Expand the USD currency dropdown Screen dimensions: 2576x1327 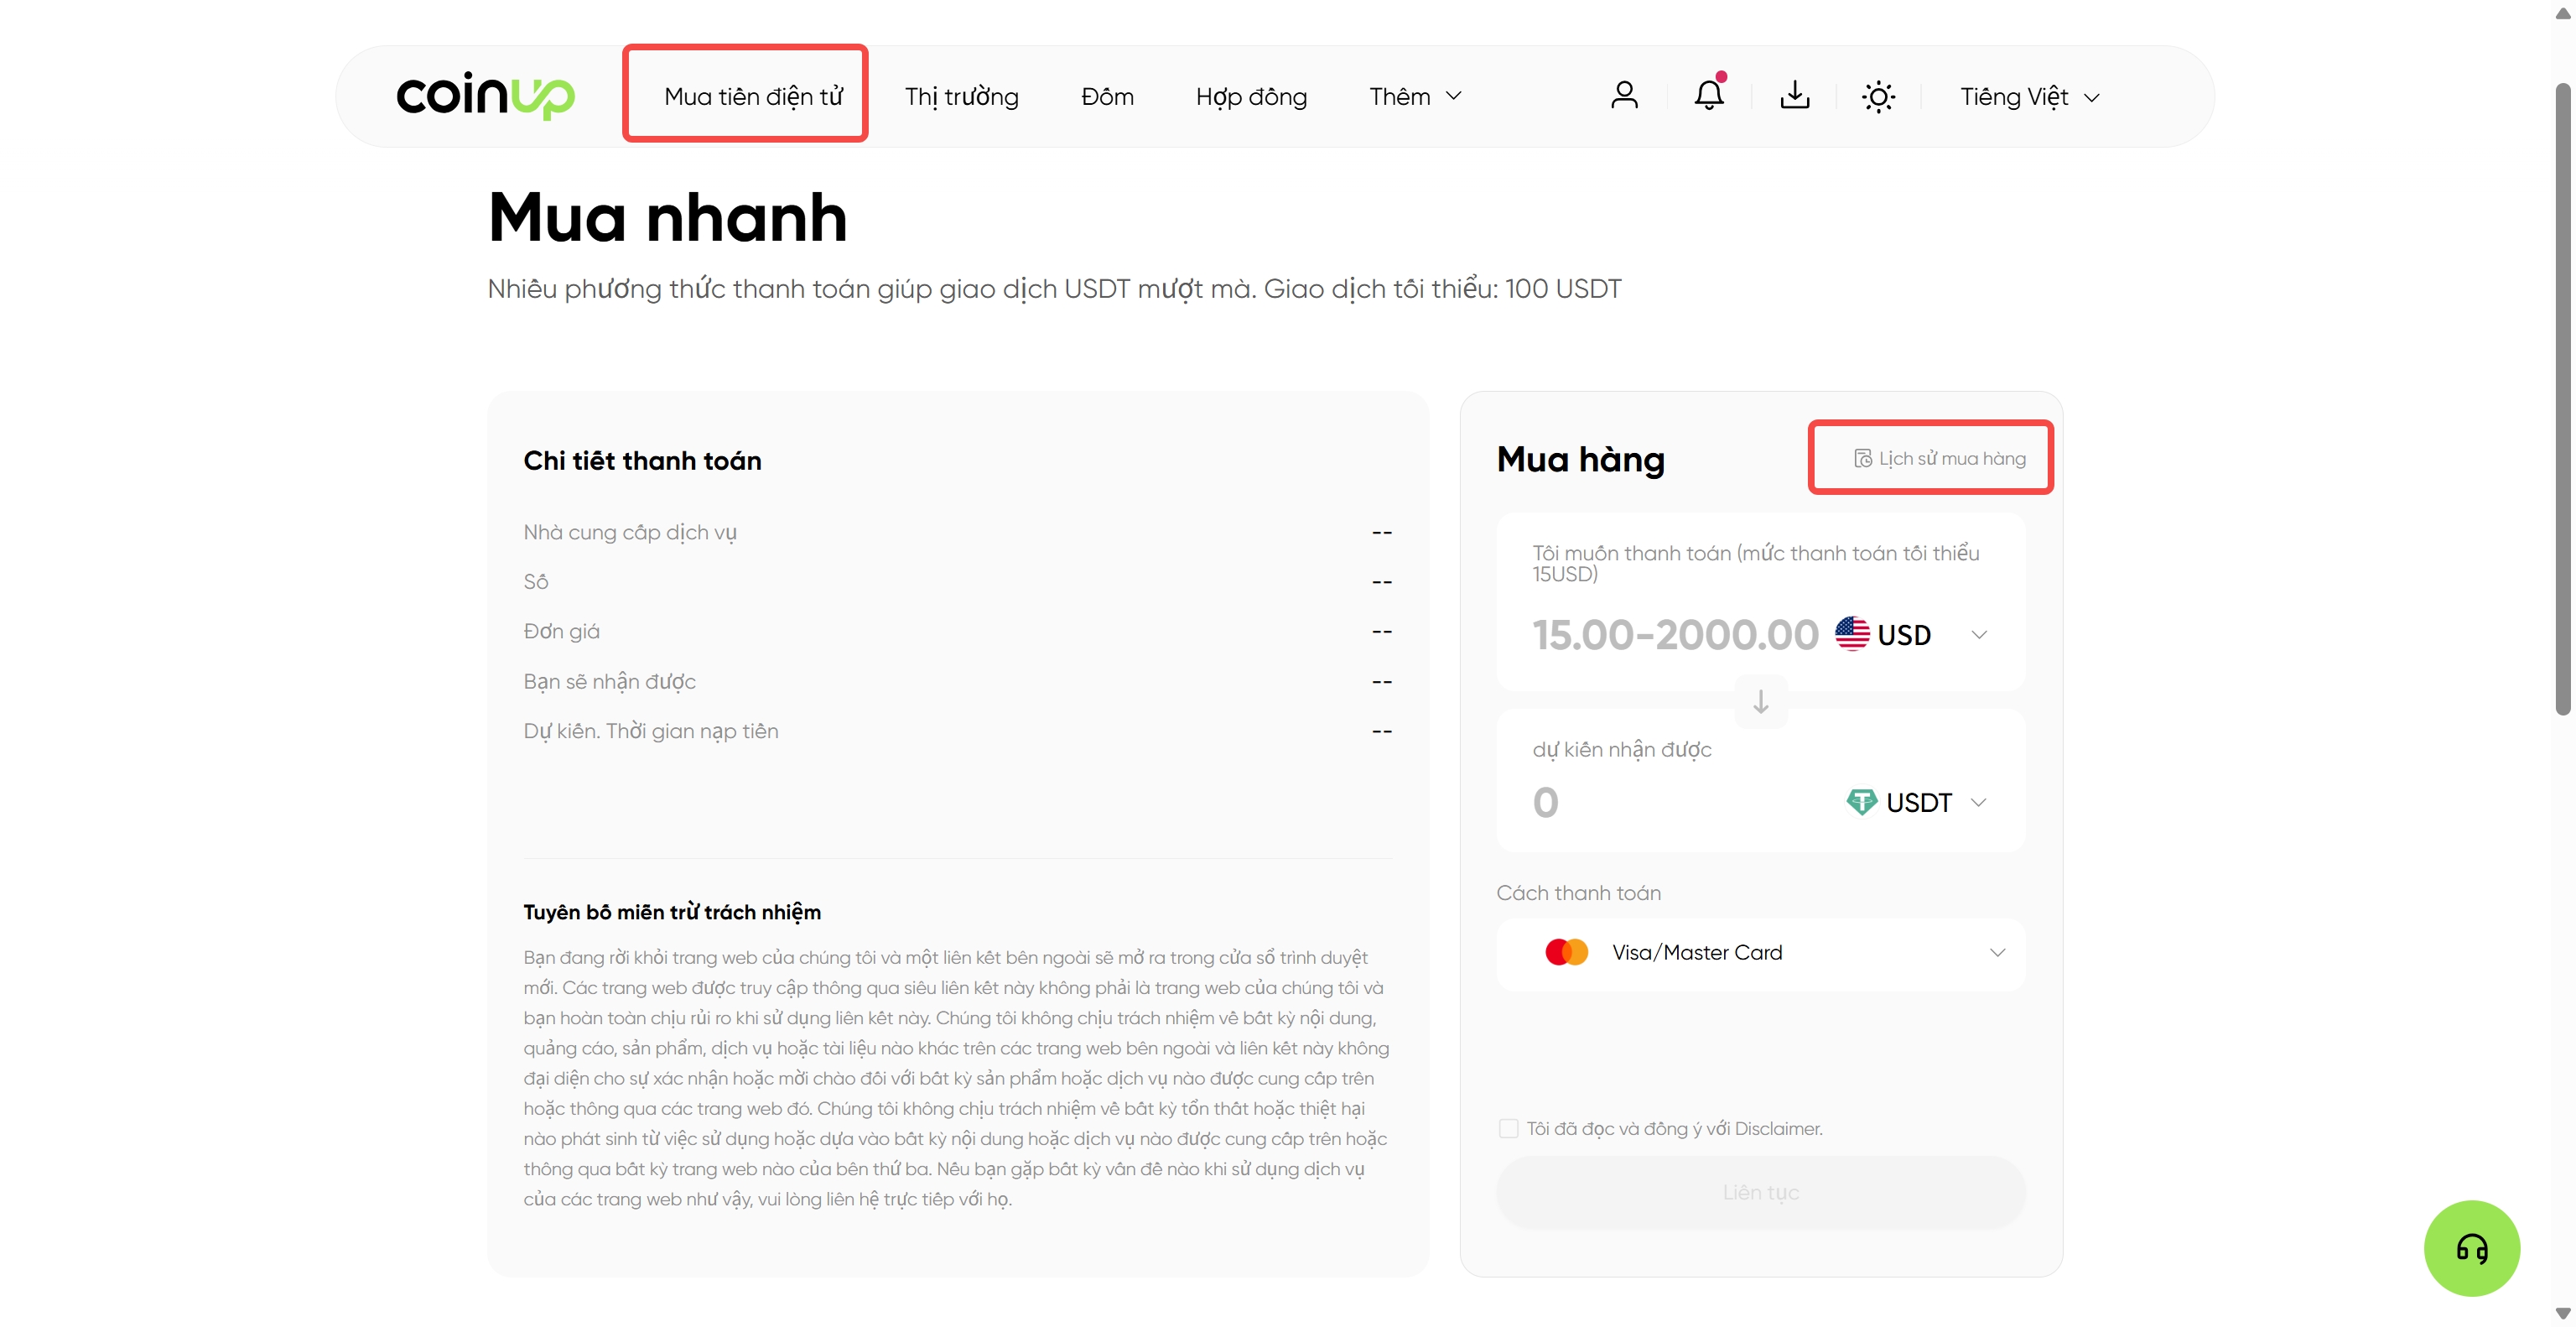pos(1912,635)
